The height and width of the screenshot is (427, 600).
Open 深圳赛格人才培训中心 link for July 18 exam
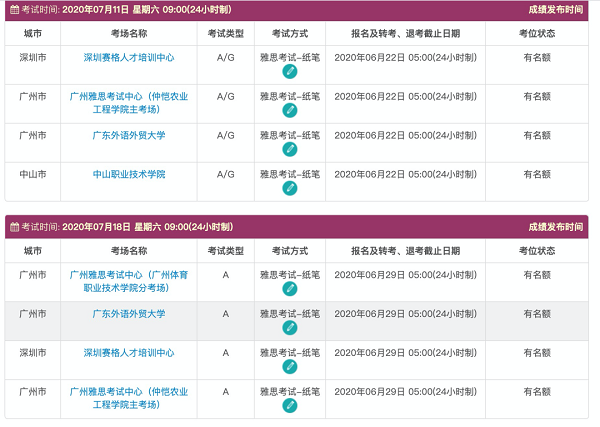129,353
